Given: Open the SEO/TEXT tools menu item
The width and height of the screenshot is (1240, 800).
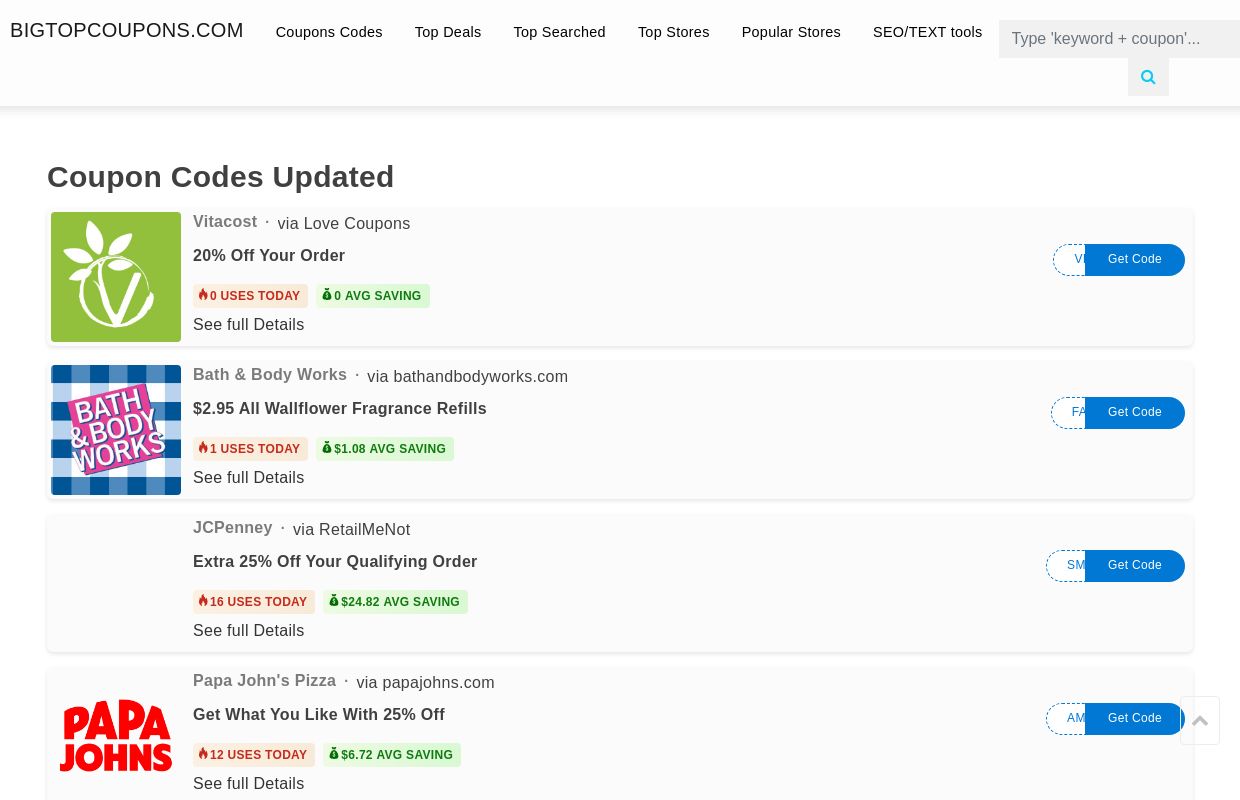Looking at the screenshot, I should coord(928,32).
